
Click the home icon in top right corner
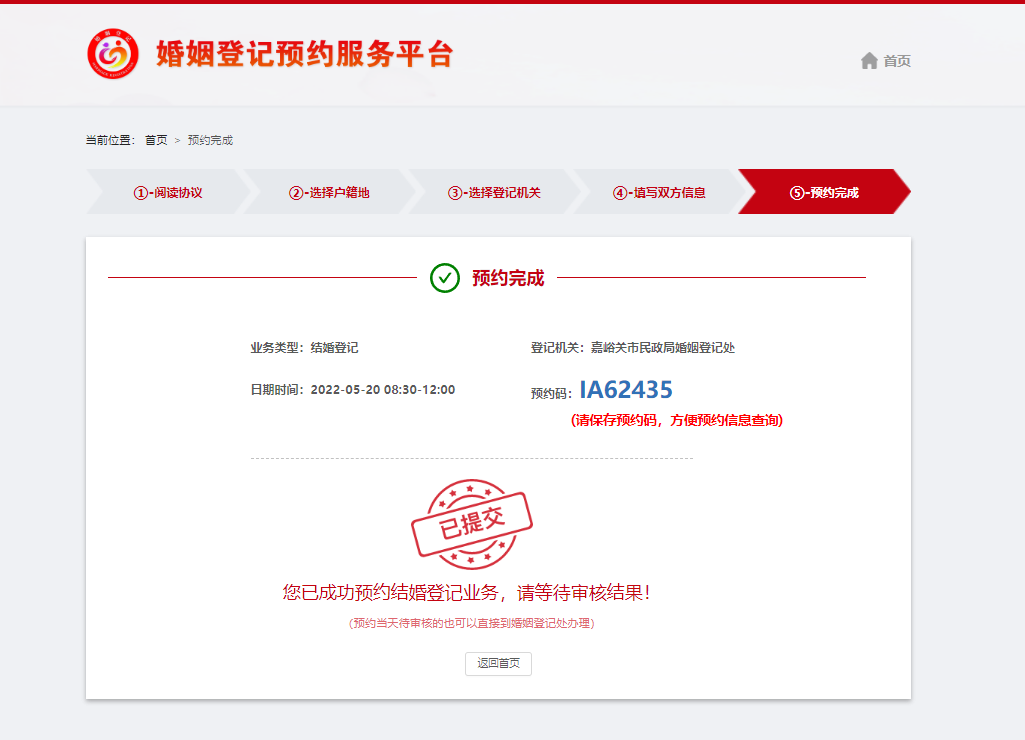(869, 60)
